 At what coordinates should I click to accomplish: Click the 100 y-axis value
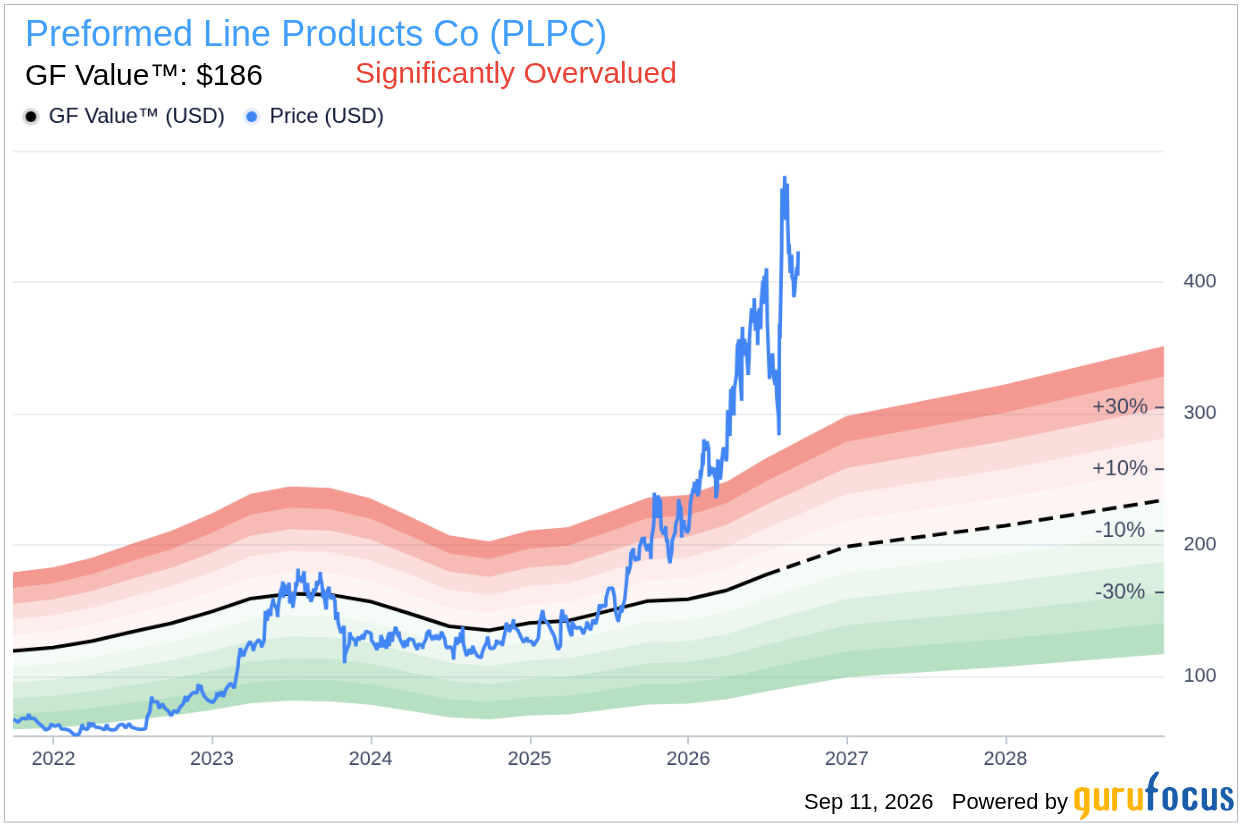pos(1200,676)
